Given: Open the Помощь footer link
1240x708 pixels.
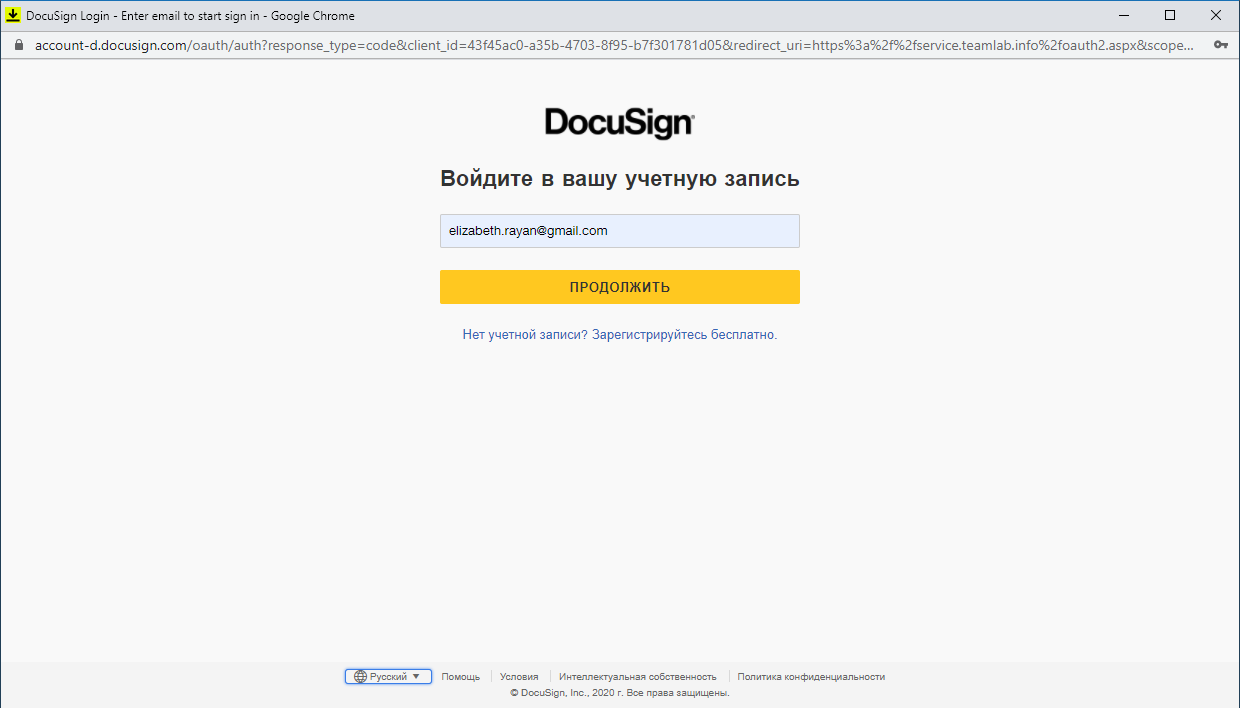Looking at the screenshot, I should [461, 677].
